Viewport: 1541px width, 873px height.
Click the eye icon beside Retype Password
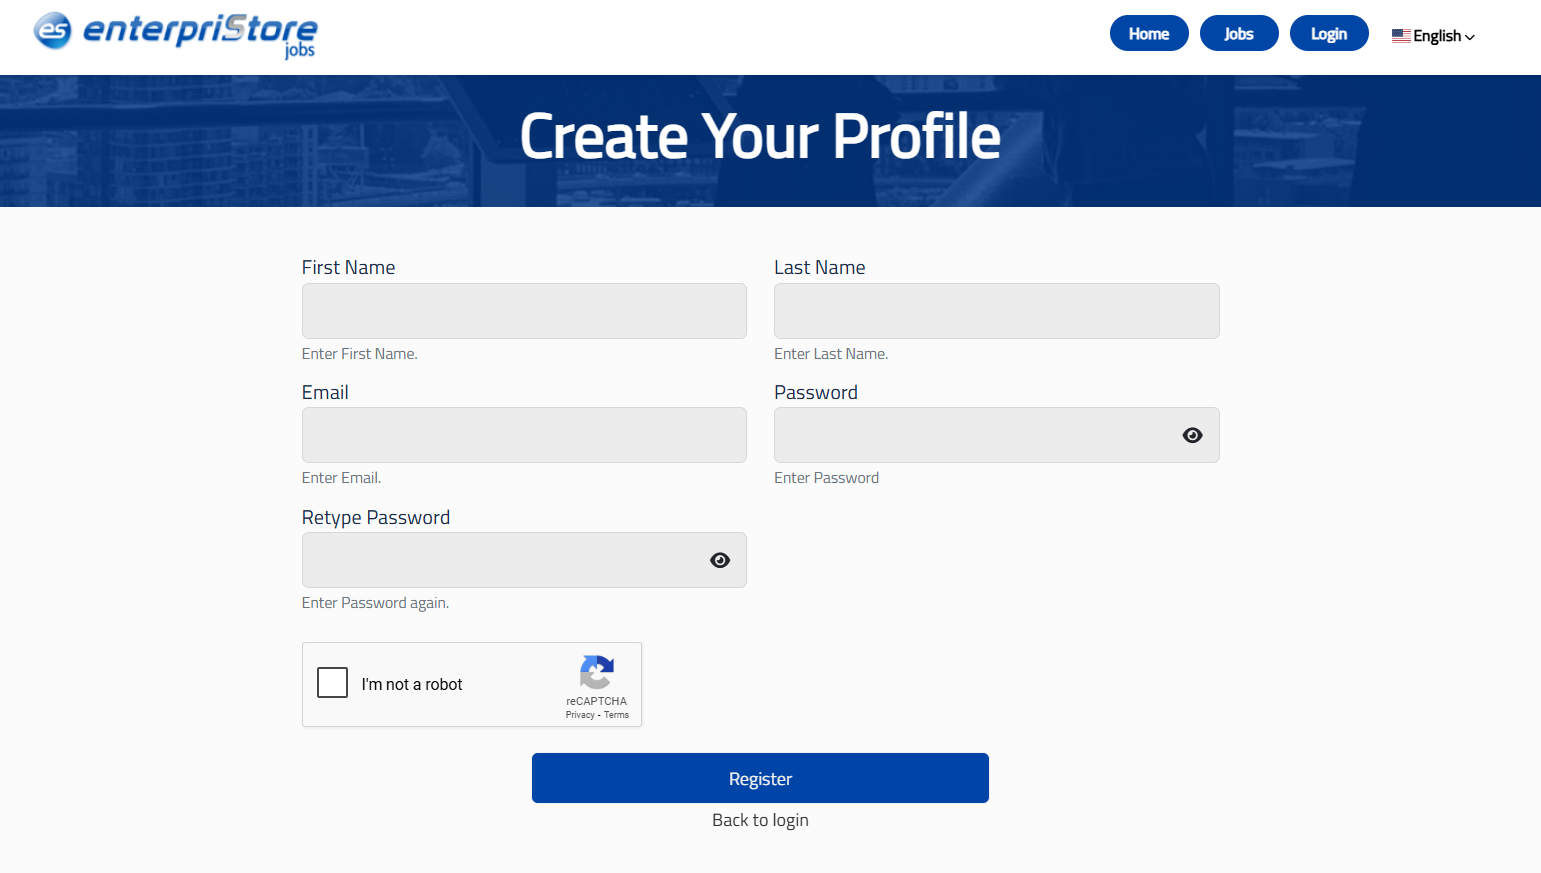click(x=719, y=560)
